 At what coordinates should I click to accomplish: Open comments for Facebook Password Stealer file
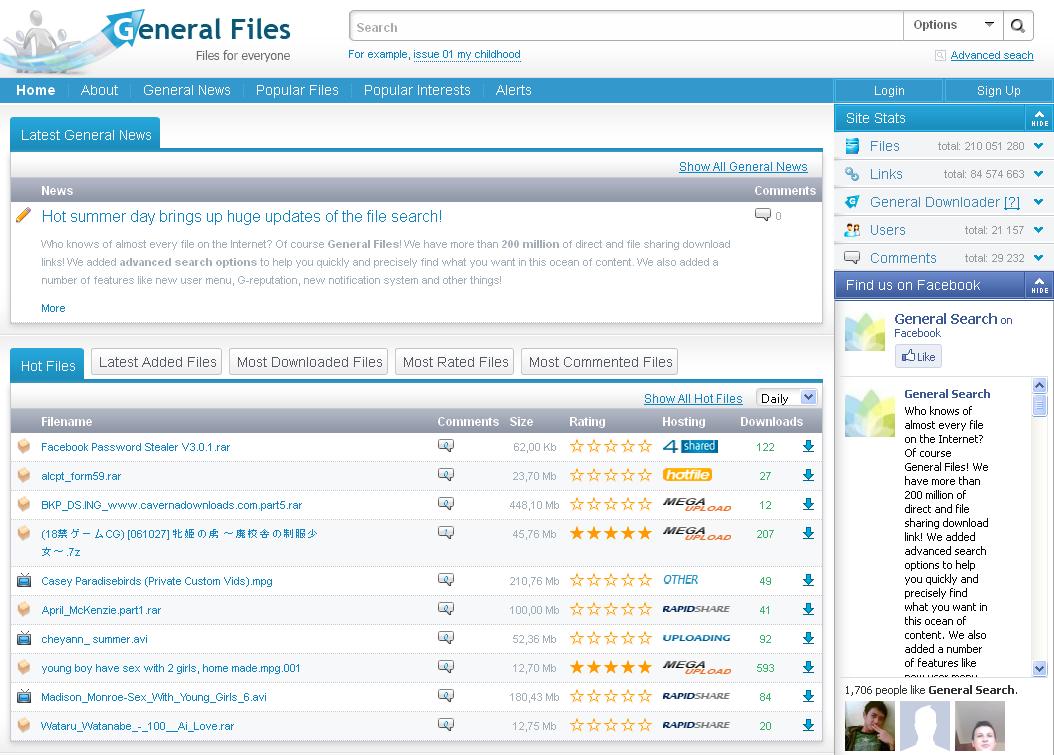tap(446, 446)
